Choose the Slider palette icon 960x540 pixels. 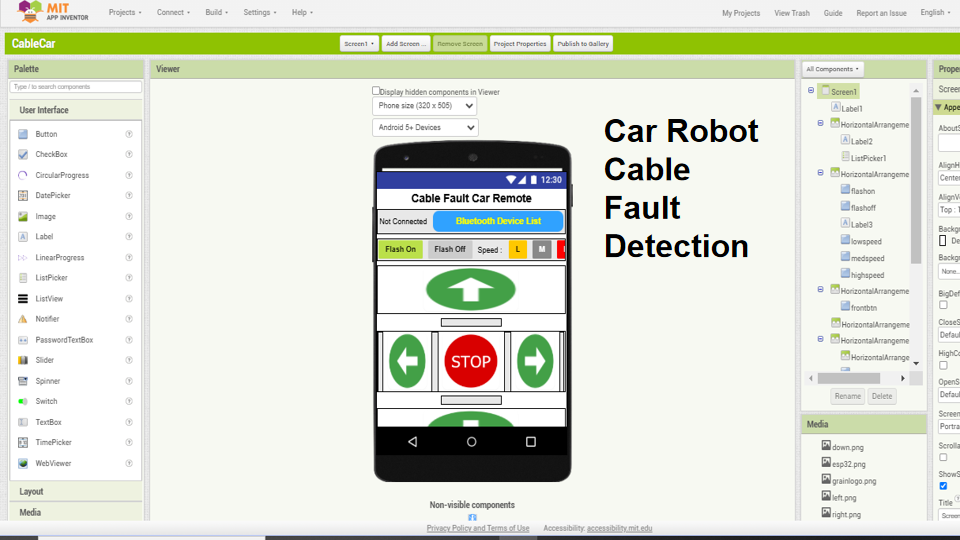[23, 360]
